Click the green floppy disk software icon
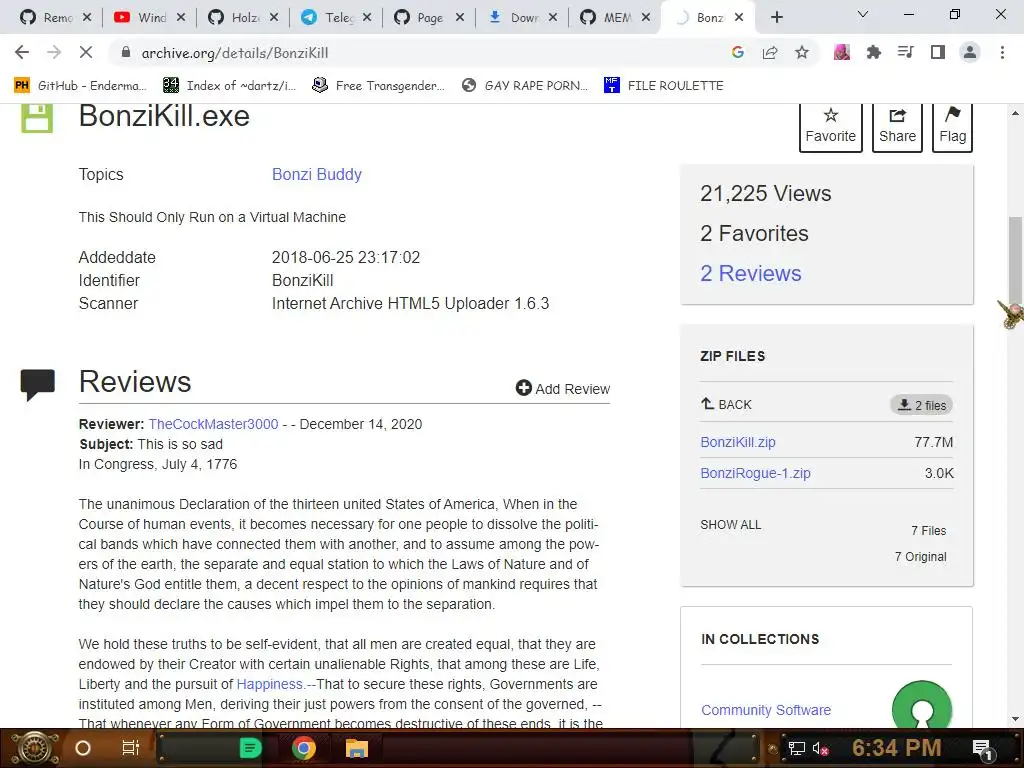Screen dimensions: 1024x768 pyautogui.click(x=37, y=118)
